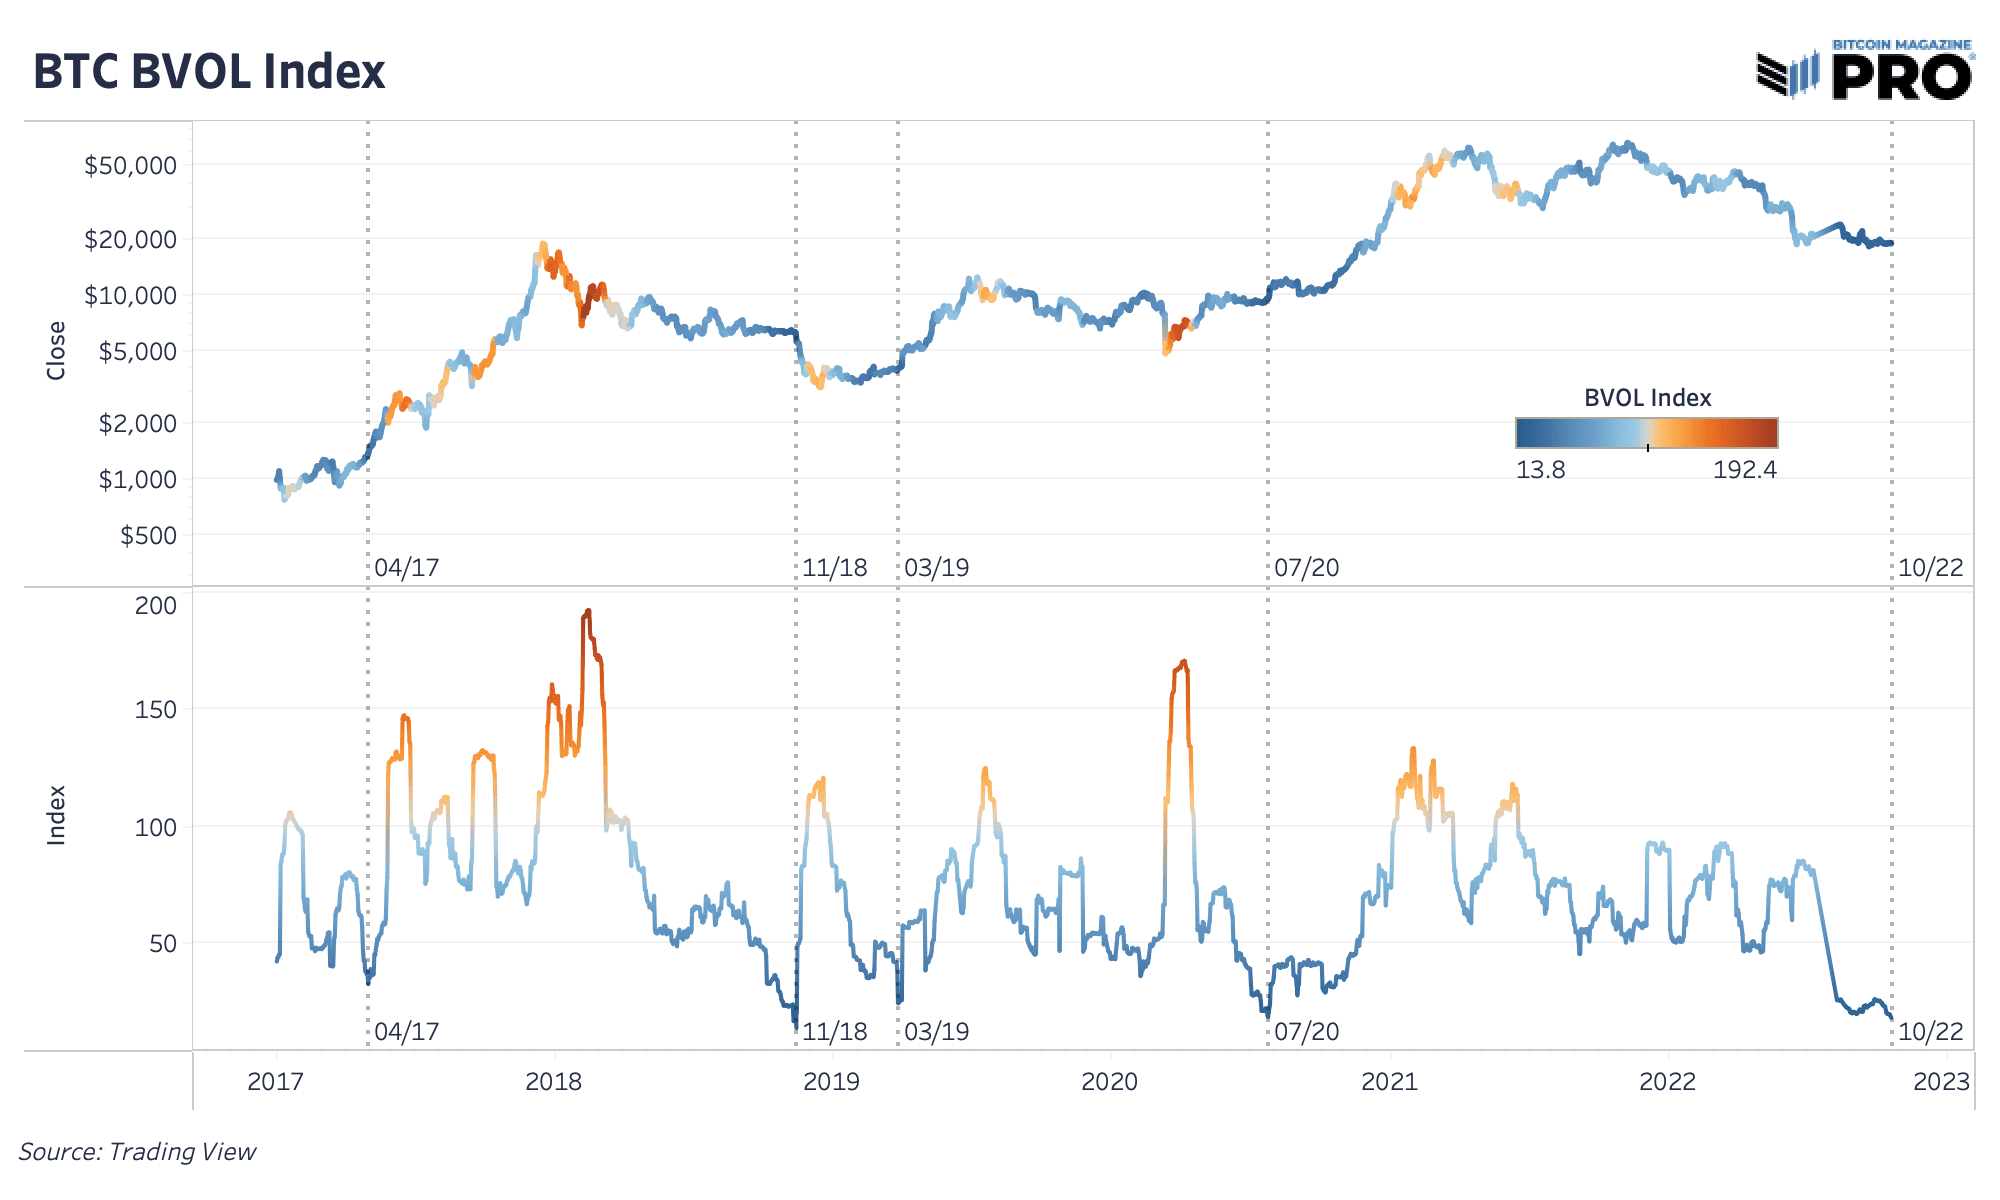Click the 11/18 marker in price chart
The height and width of the screenshot is (1200, 2000).
834,568
